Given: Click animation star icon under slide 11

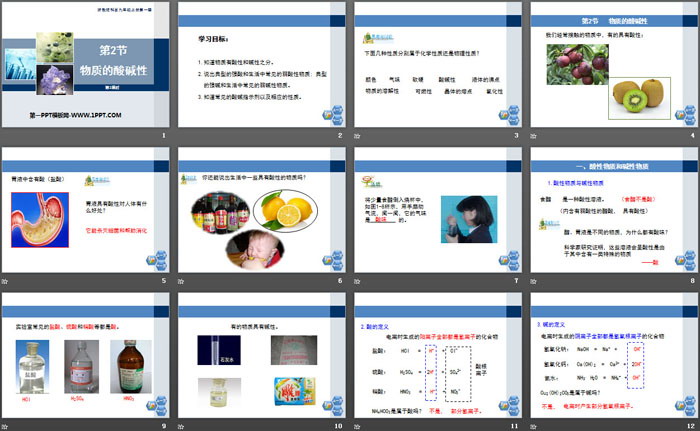Looking at the screenshot, I should tap(357, 427).
